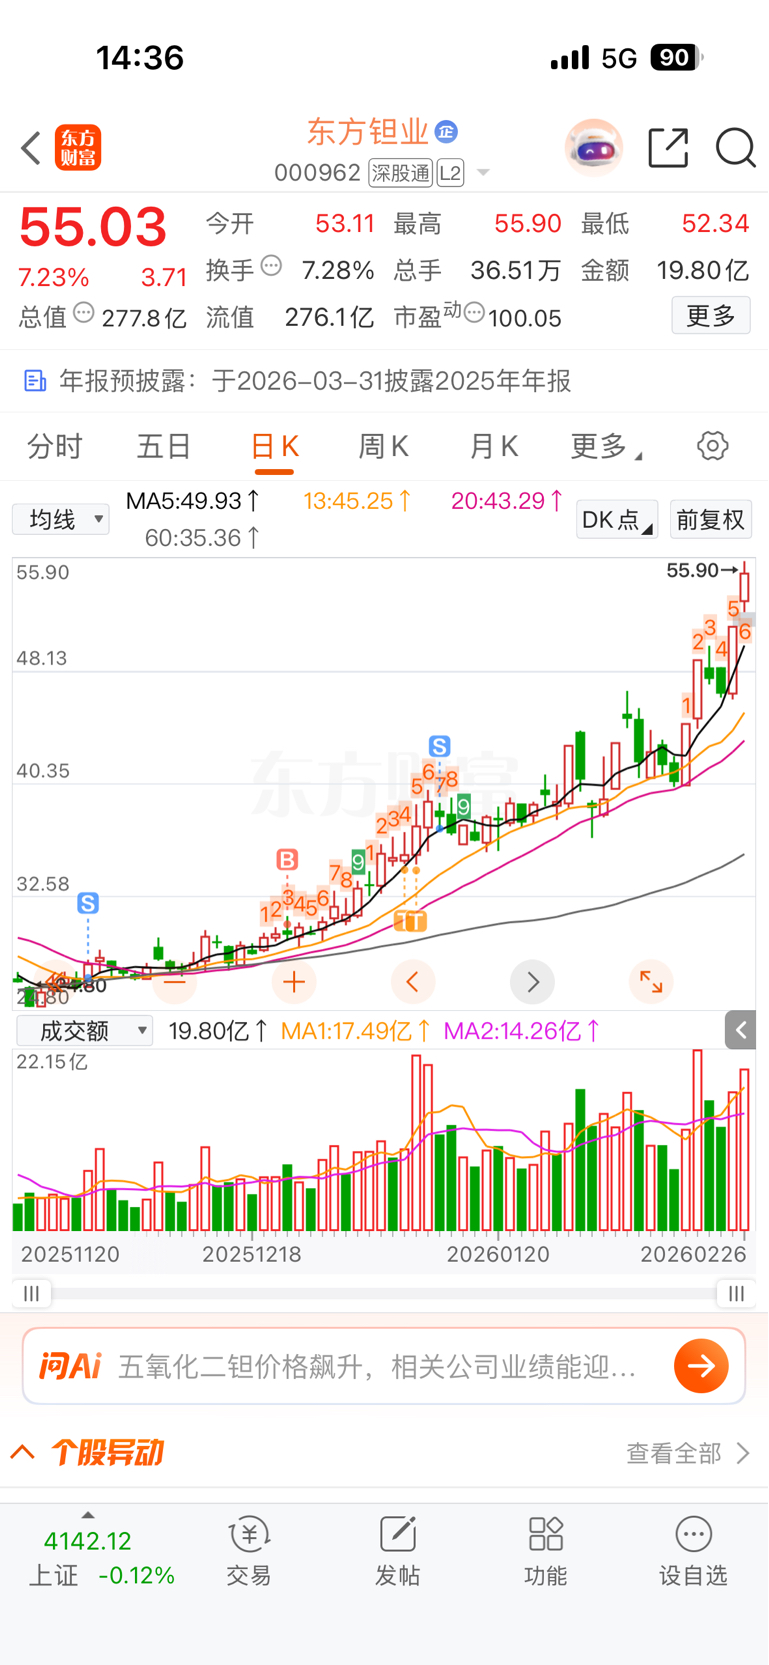
Task: Switch to the 周K tab
Action: tap(383, 446)
